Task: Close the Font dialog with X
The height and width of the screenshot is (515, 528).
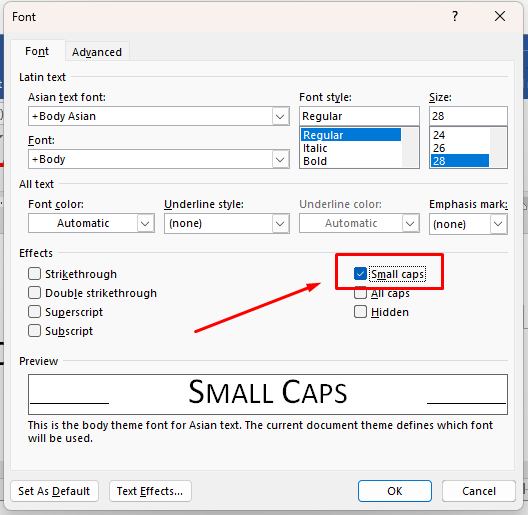Action: (x=500, y=16)
